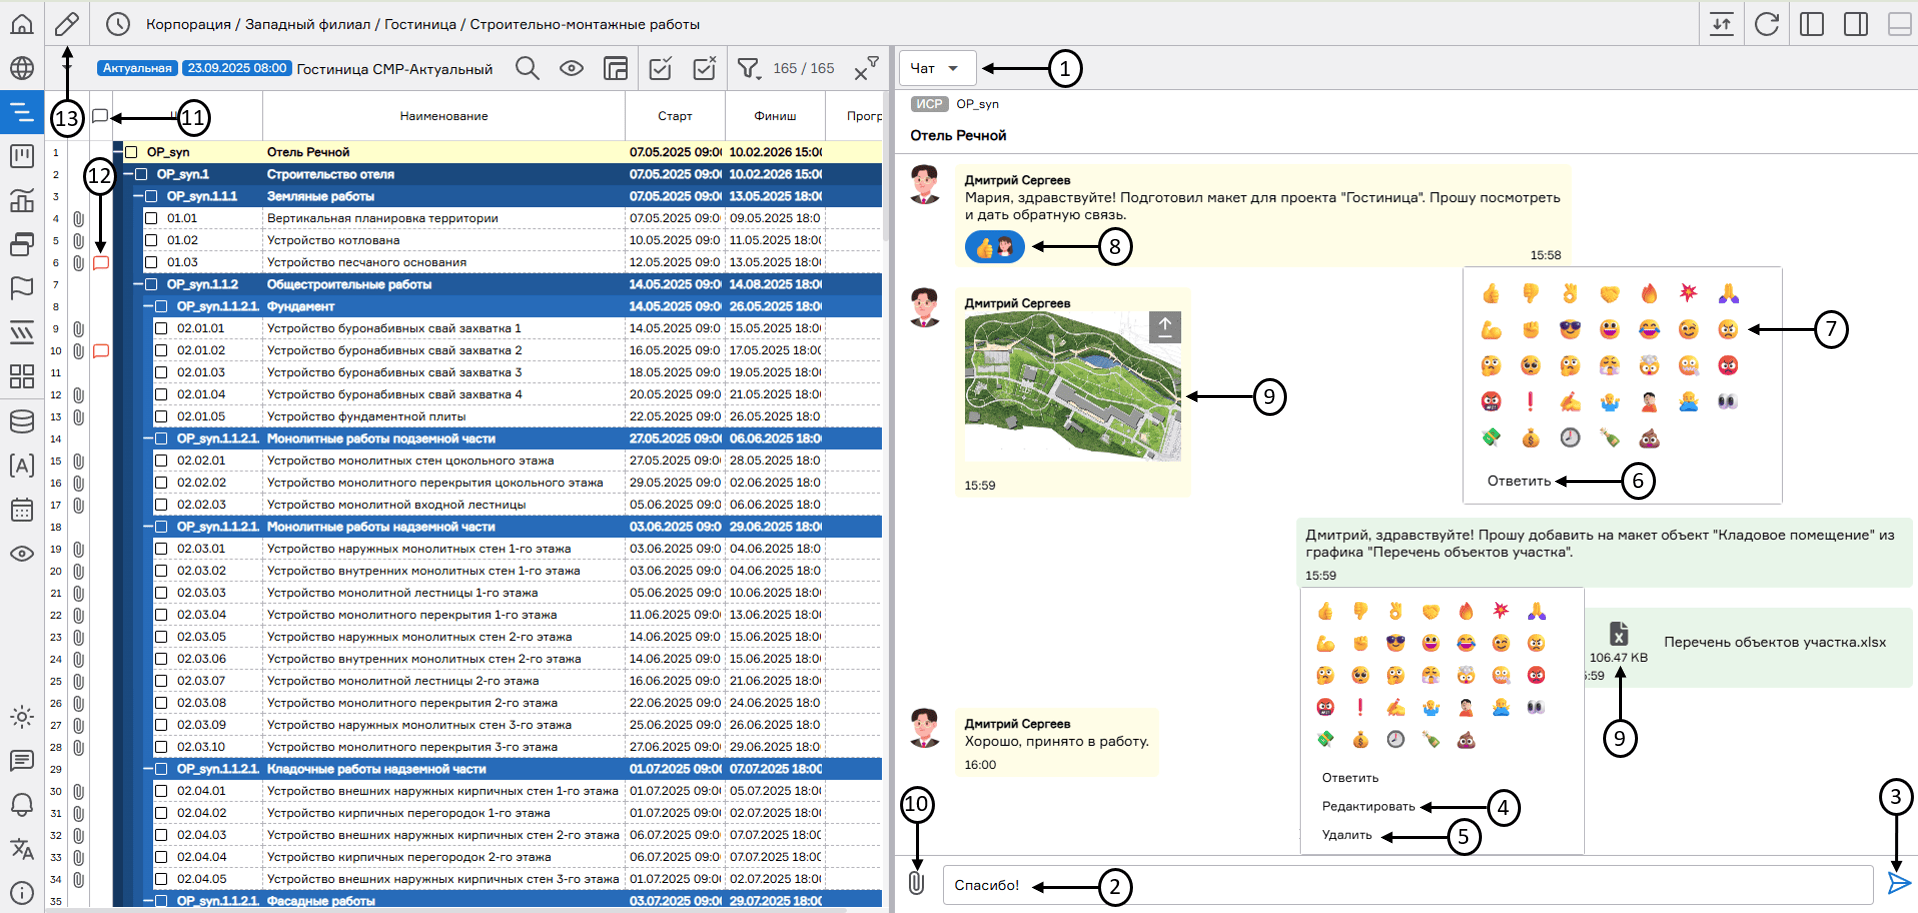The height and width of the screenshot is (913, 1918).
Task: Tick the checkbox for row 02.03.05
Action: (x=161, y=637)
